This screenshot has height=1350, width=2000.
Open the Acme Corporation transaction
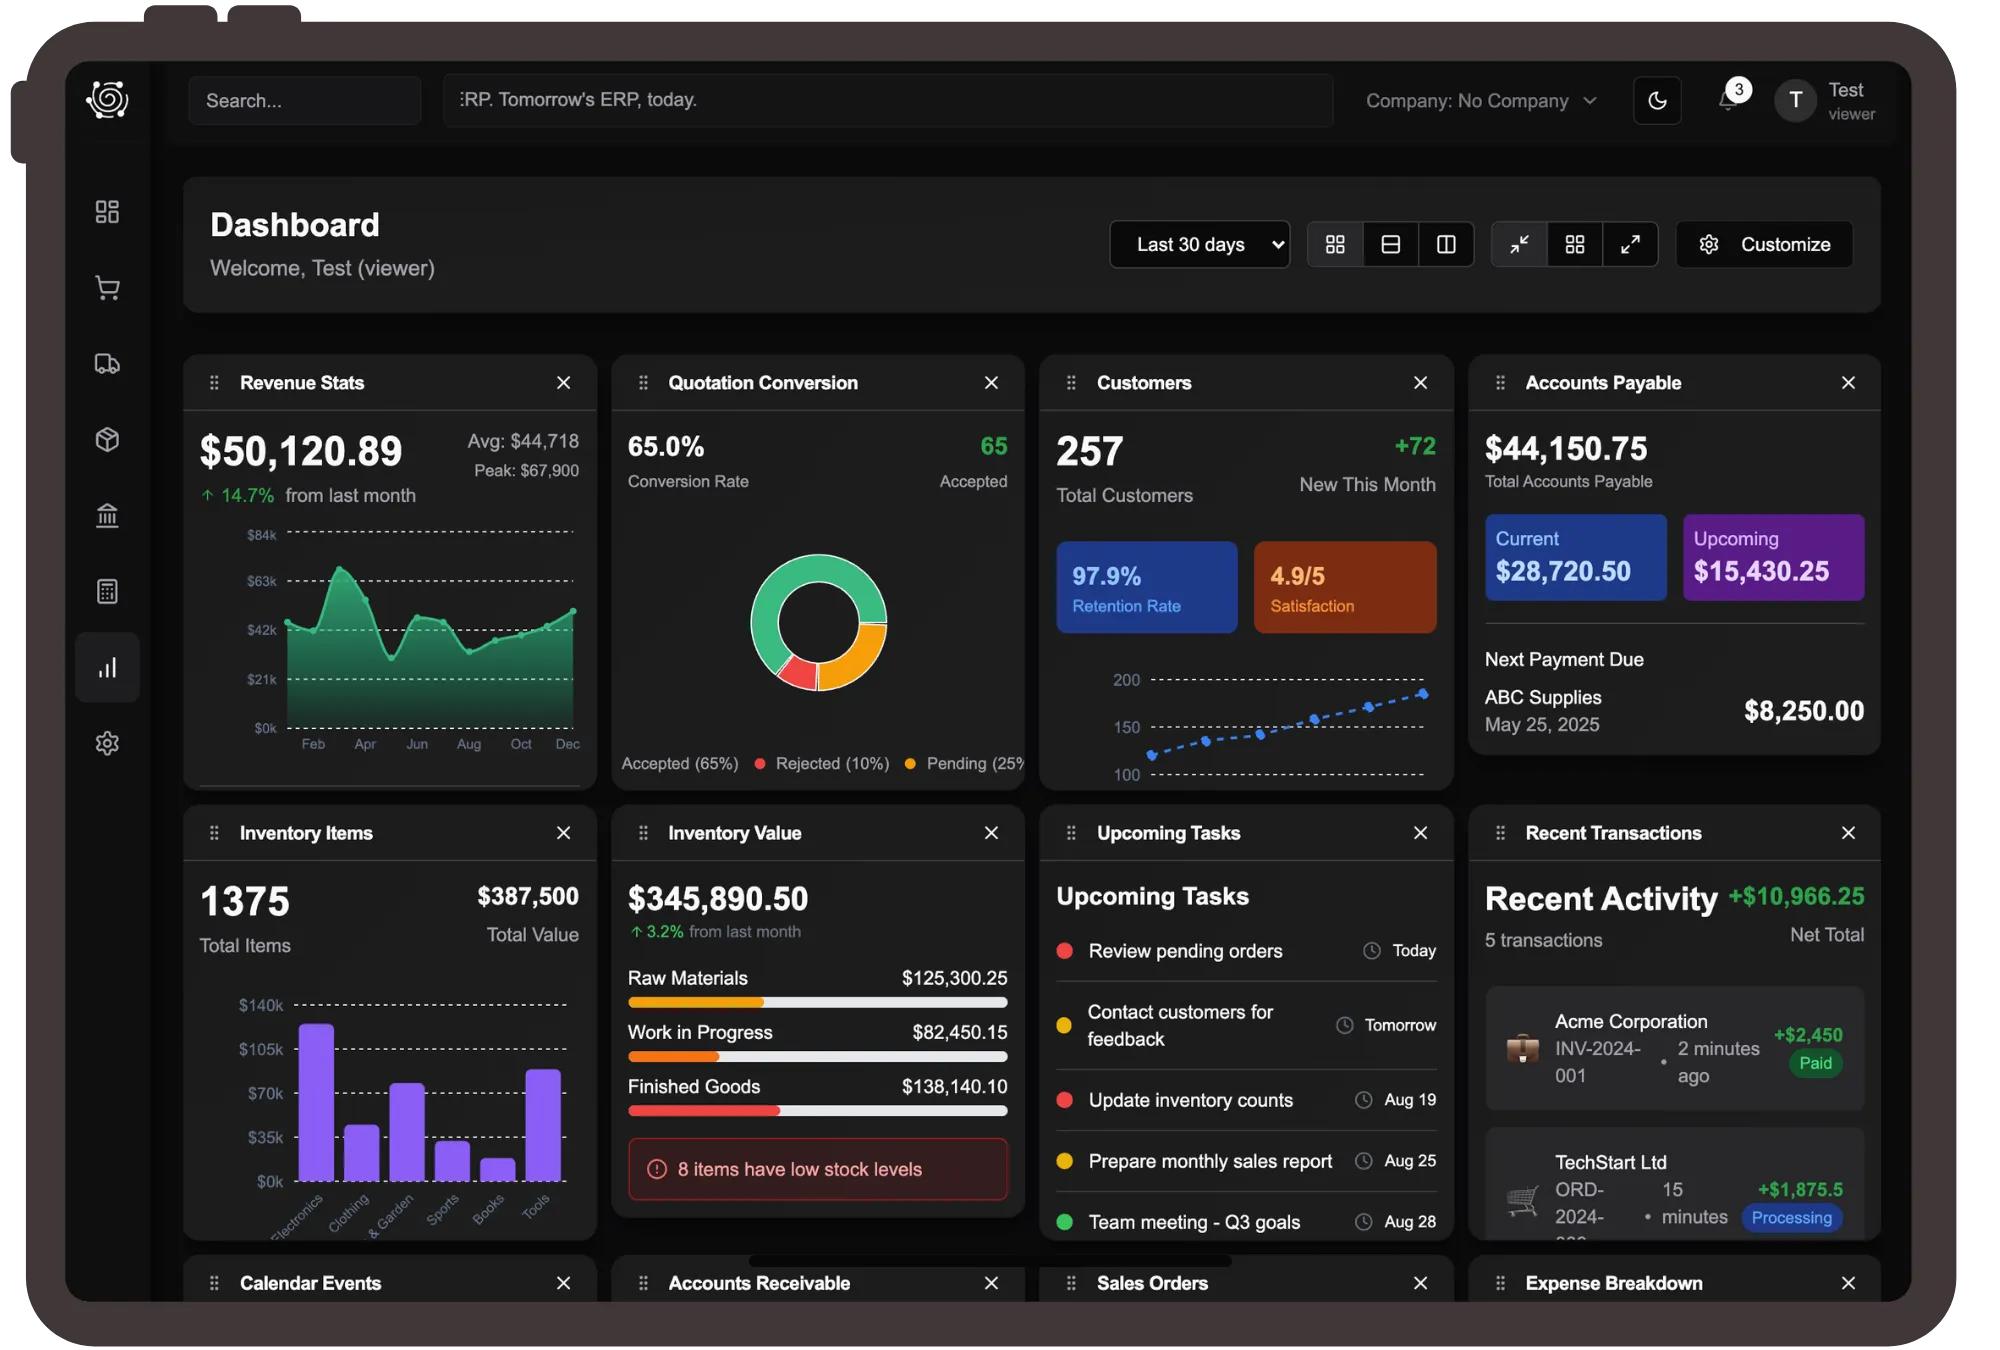[x=1675, y=1048]
